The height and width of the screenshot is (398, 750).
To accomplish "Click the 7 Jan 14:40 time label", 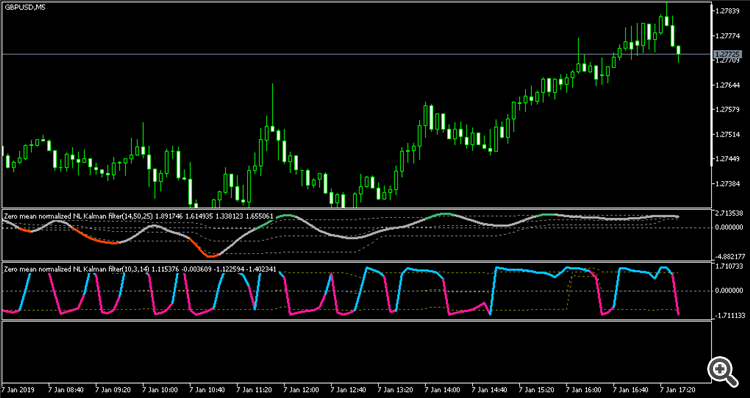I will point(489,390).
